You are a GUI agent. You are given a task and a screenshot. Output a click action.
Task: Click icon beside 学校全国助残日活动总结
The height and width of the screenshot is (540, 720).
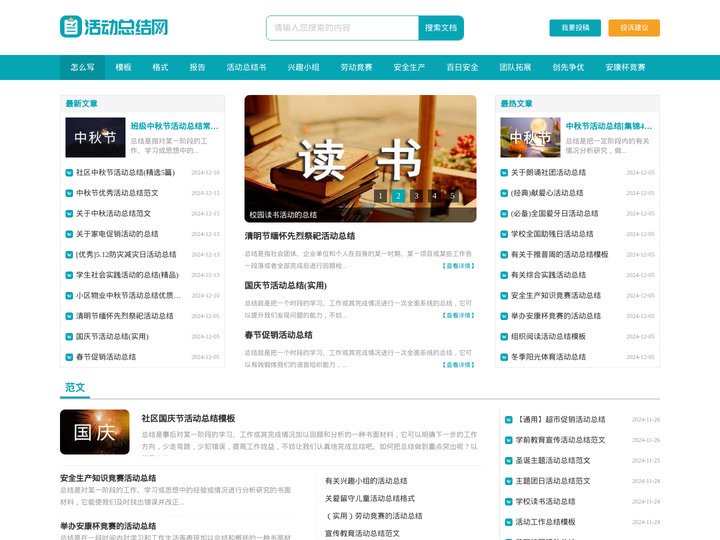point(504,234)
